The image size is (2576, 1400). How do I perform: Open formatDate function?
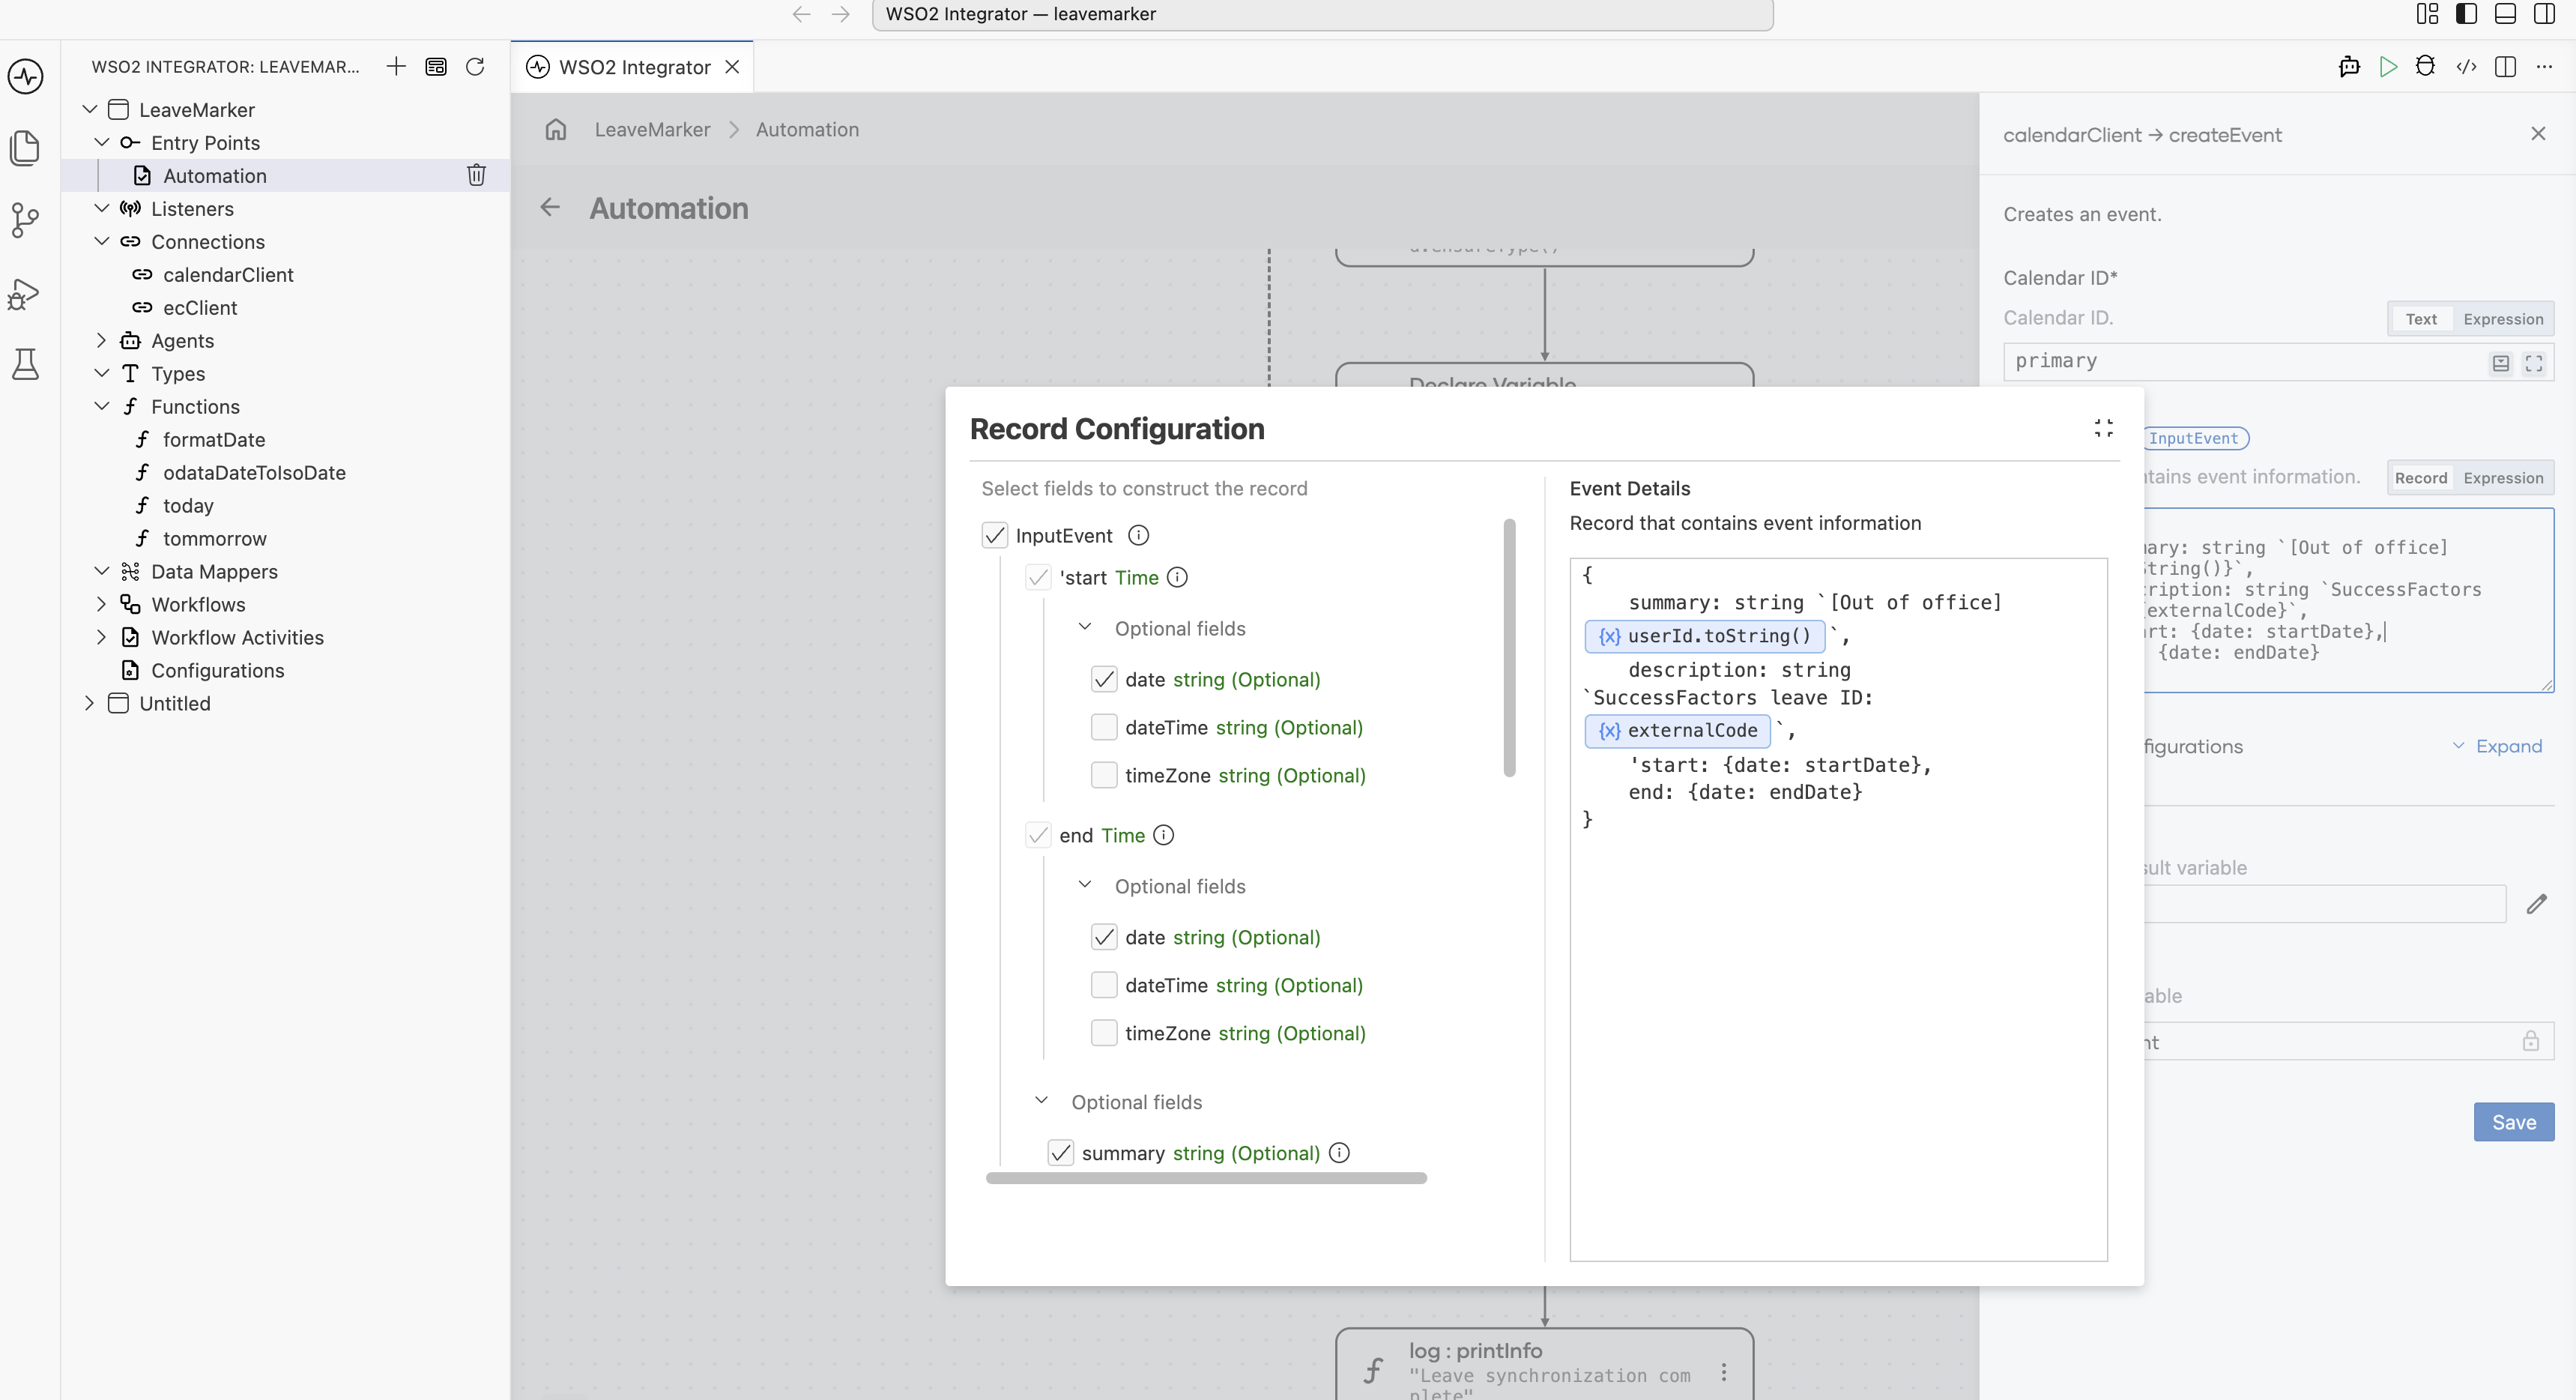pyautogui.click(x=214, y=440)
